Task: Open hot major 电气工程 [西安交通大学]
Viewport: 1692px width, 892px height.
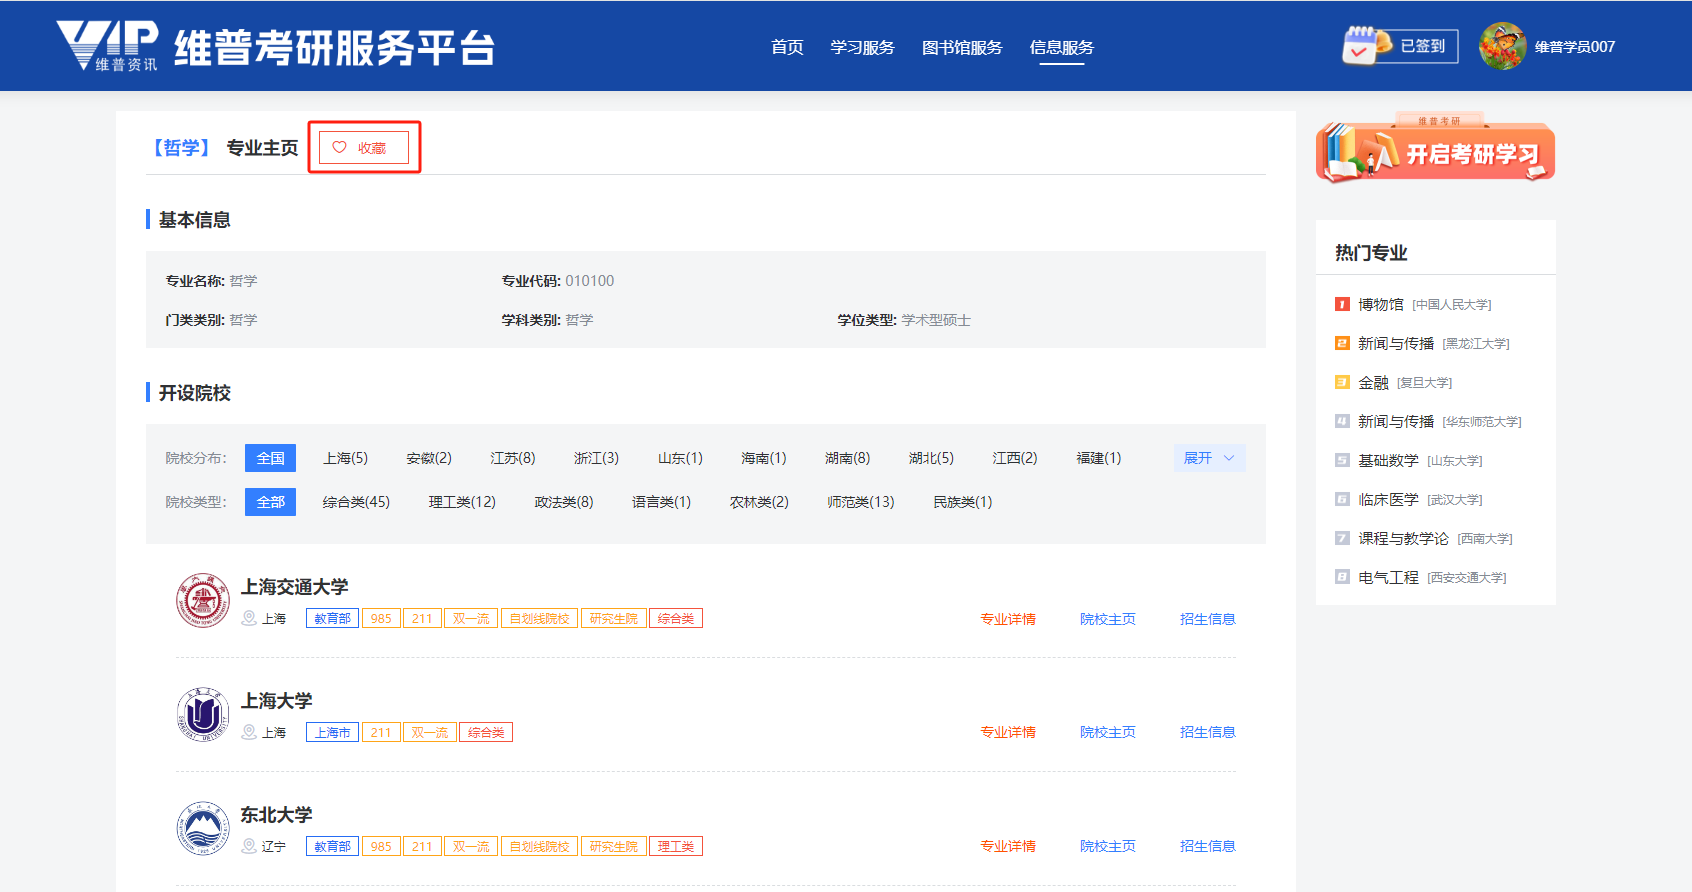Action: point(1432,577)
